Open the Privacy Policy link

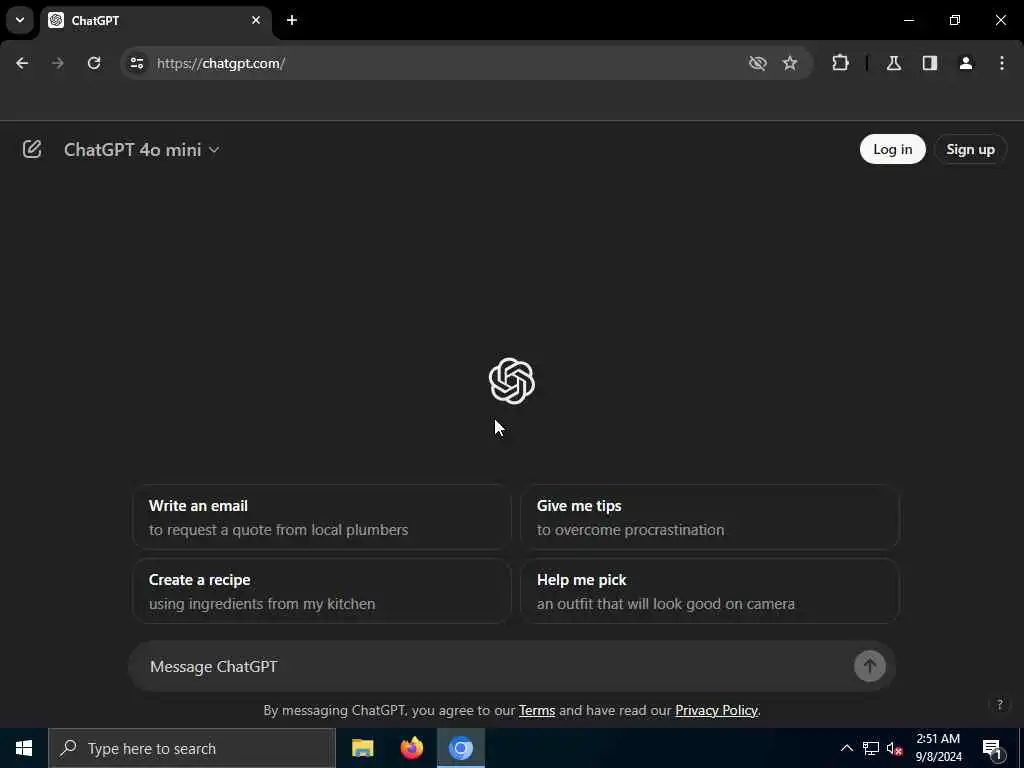[716, 710]
